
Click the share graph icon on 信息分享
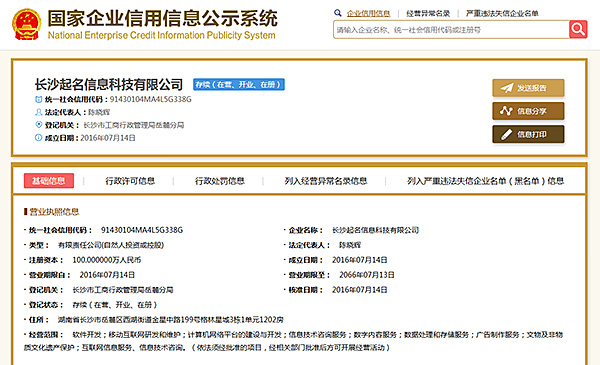pos(506,111)
